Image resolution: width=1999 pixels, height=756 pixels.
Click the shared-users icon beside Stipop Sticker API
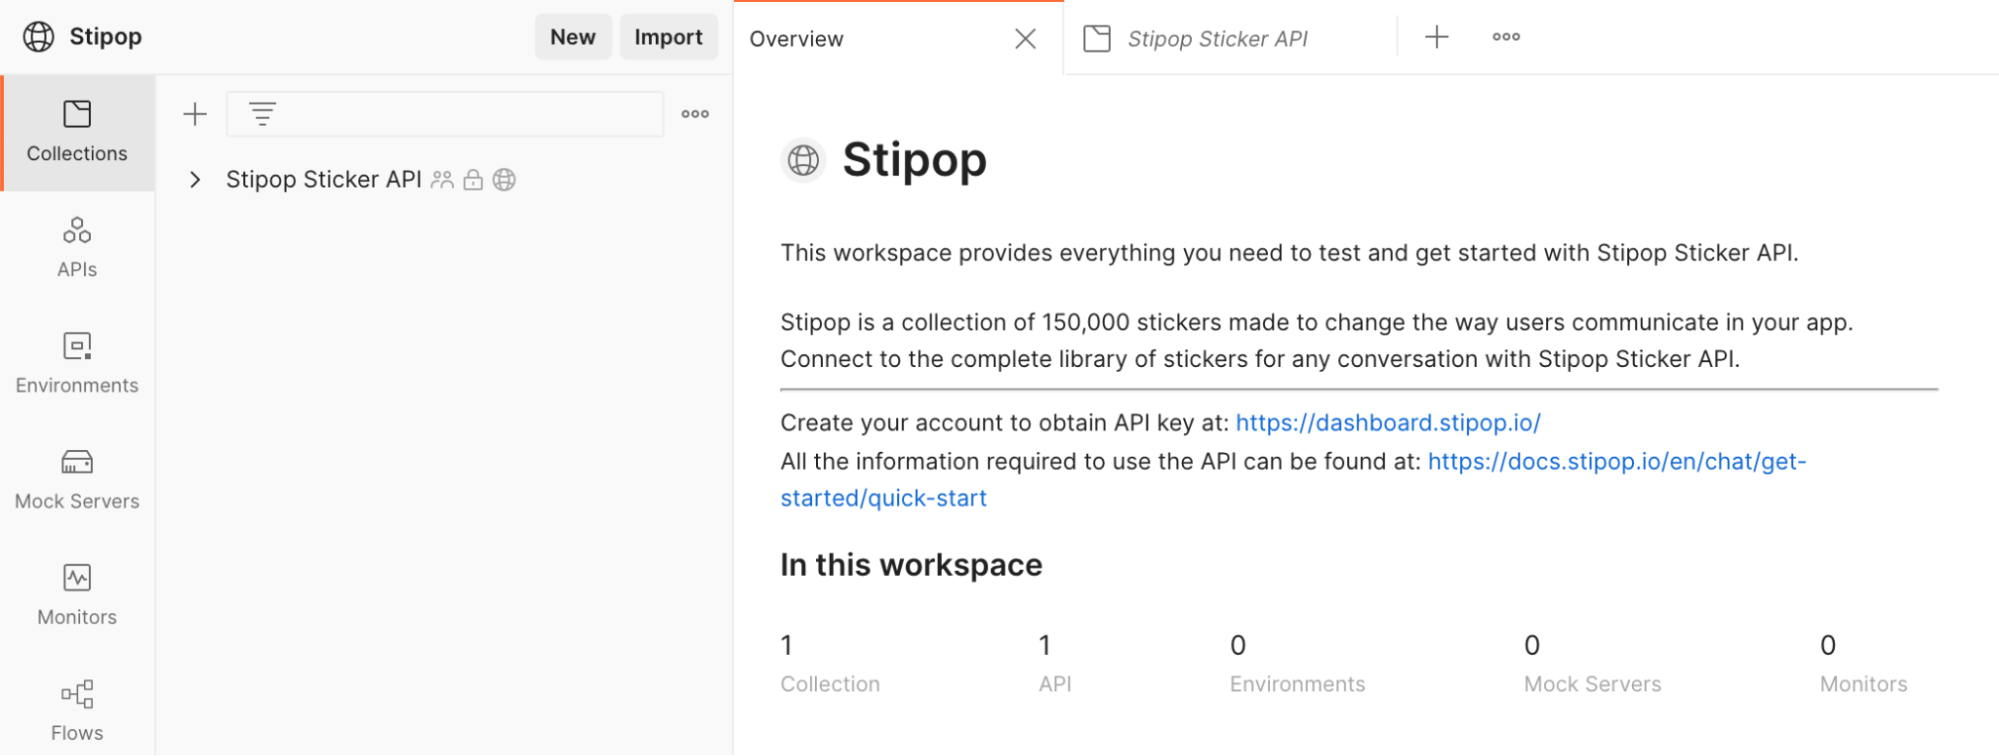click(442, 180)
